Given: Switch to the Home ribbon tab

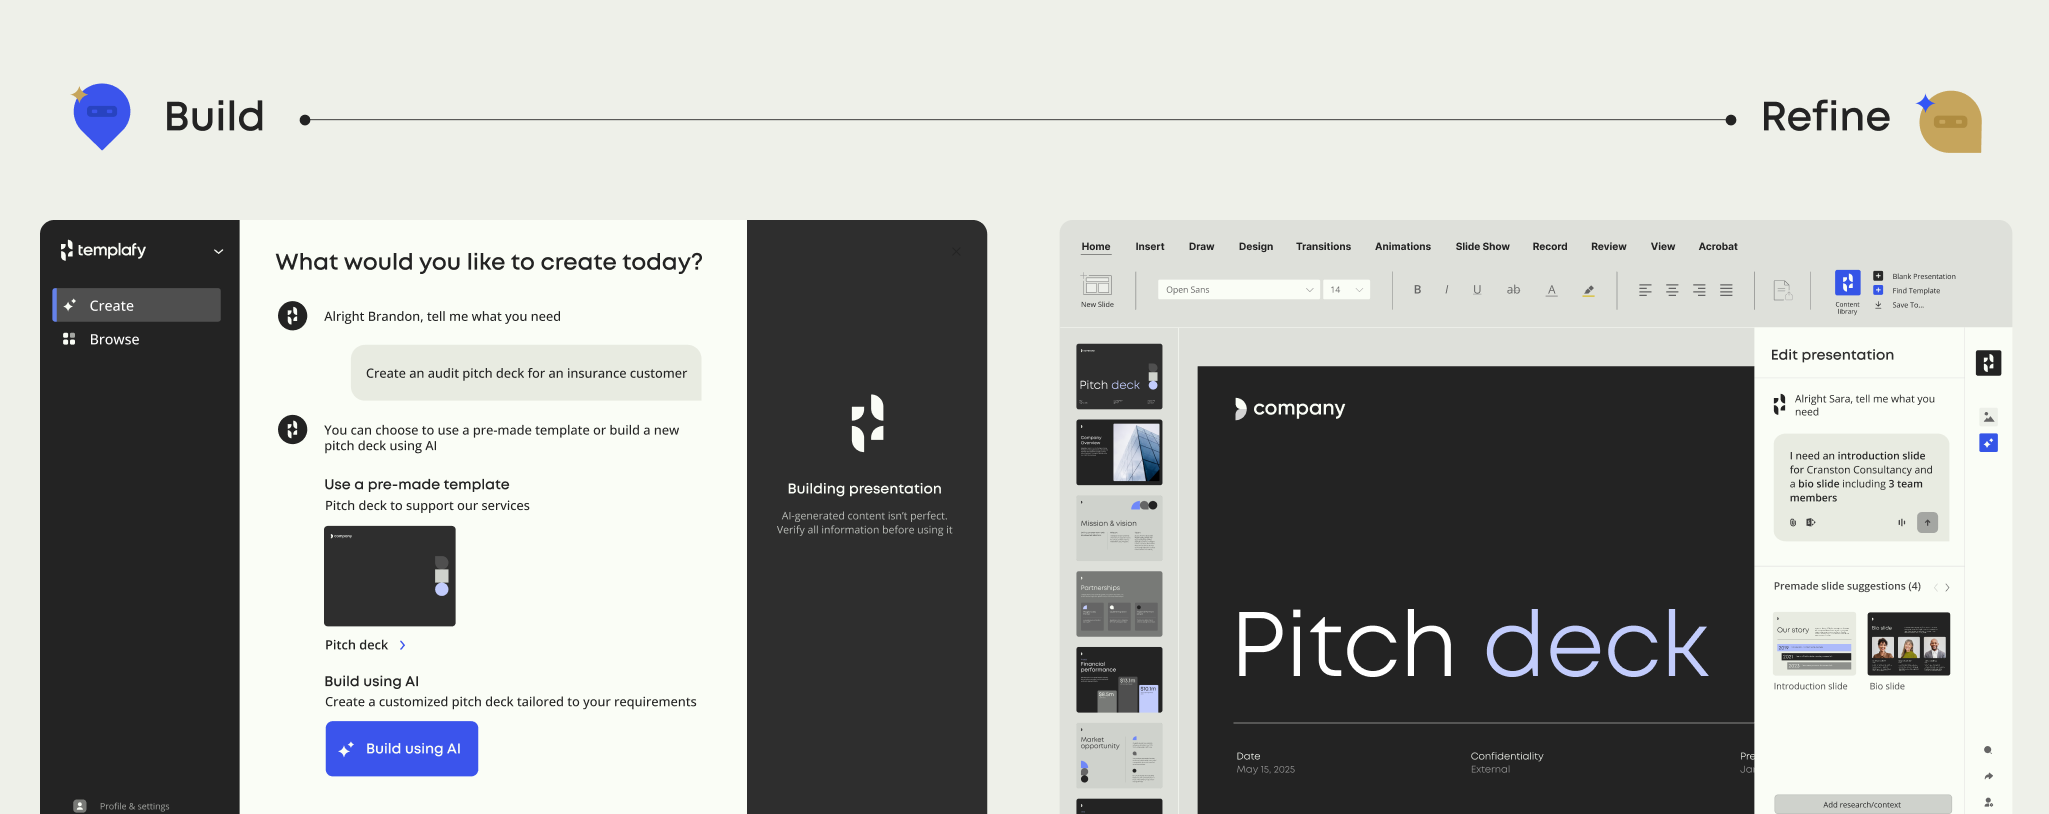Looking at the screenshot, I should [x=1096, y=247].
